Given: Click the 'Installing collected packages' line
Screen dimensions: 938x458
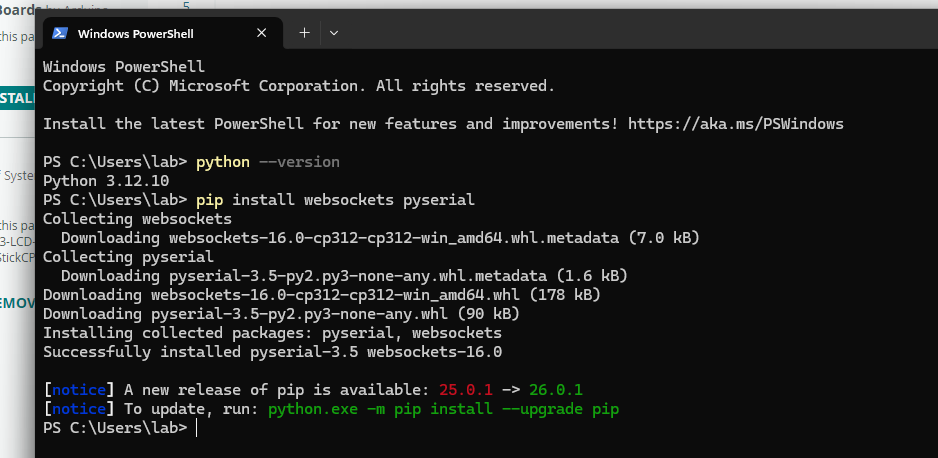Looking at the screenshot, I should [x=272, y=333].
